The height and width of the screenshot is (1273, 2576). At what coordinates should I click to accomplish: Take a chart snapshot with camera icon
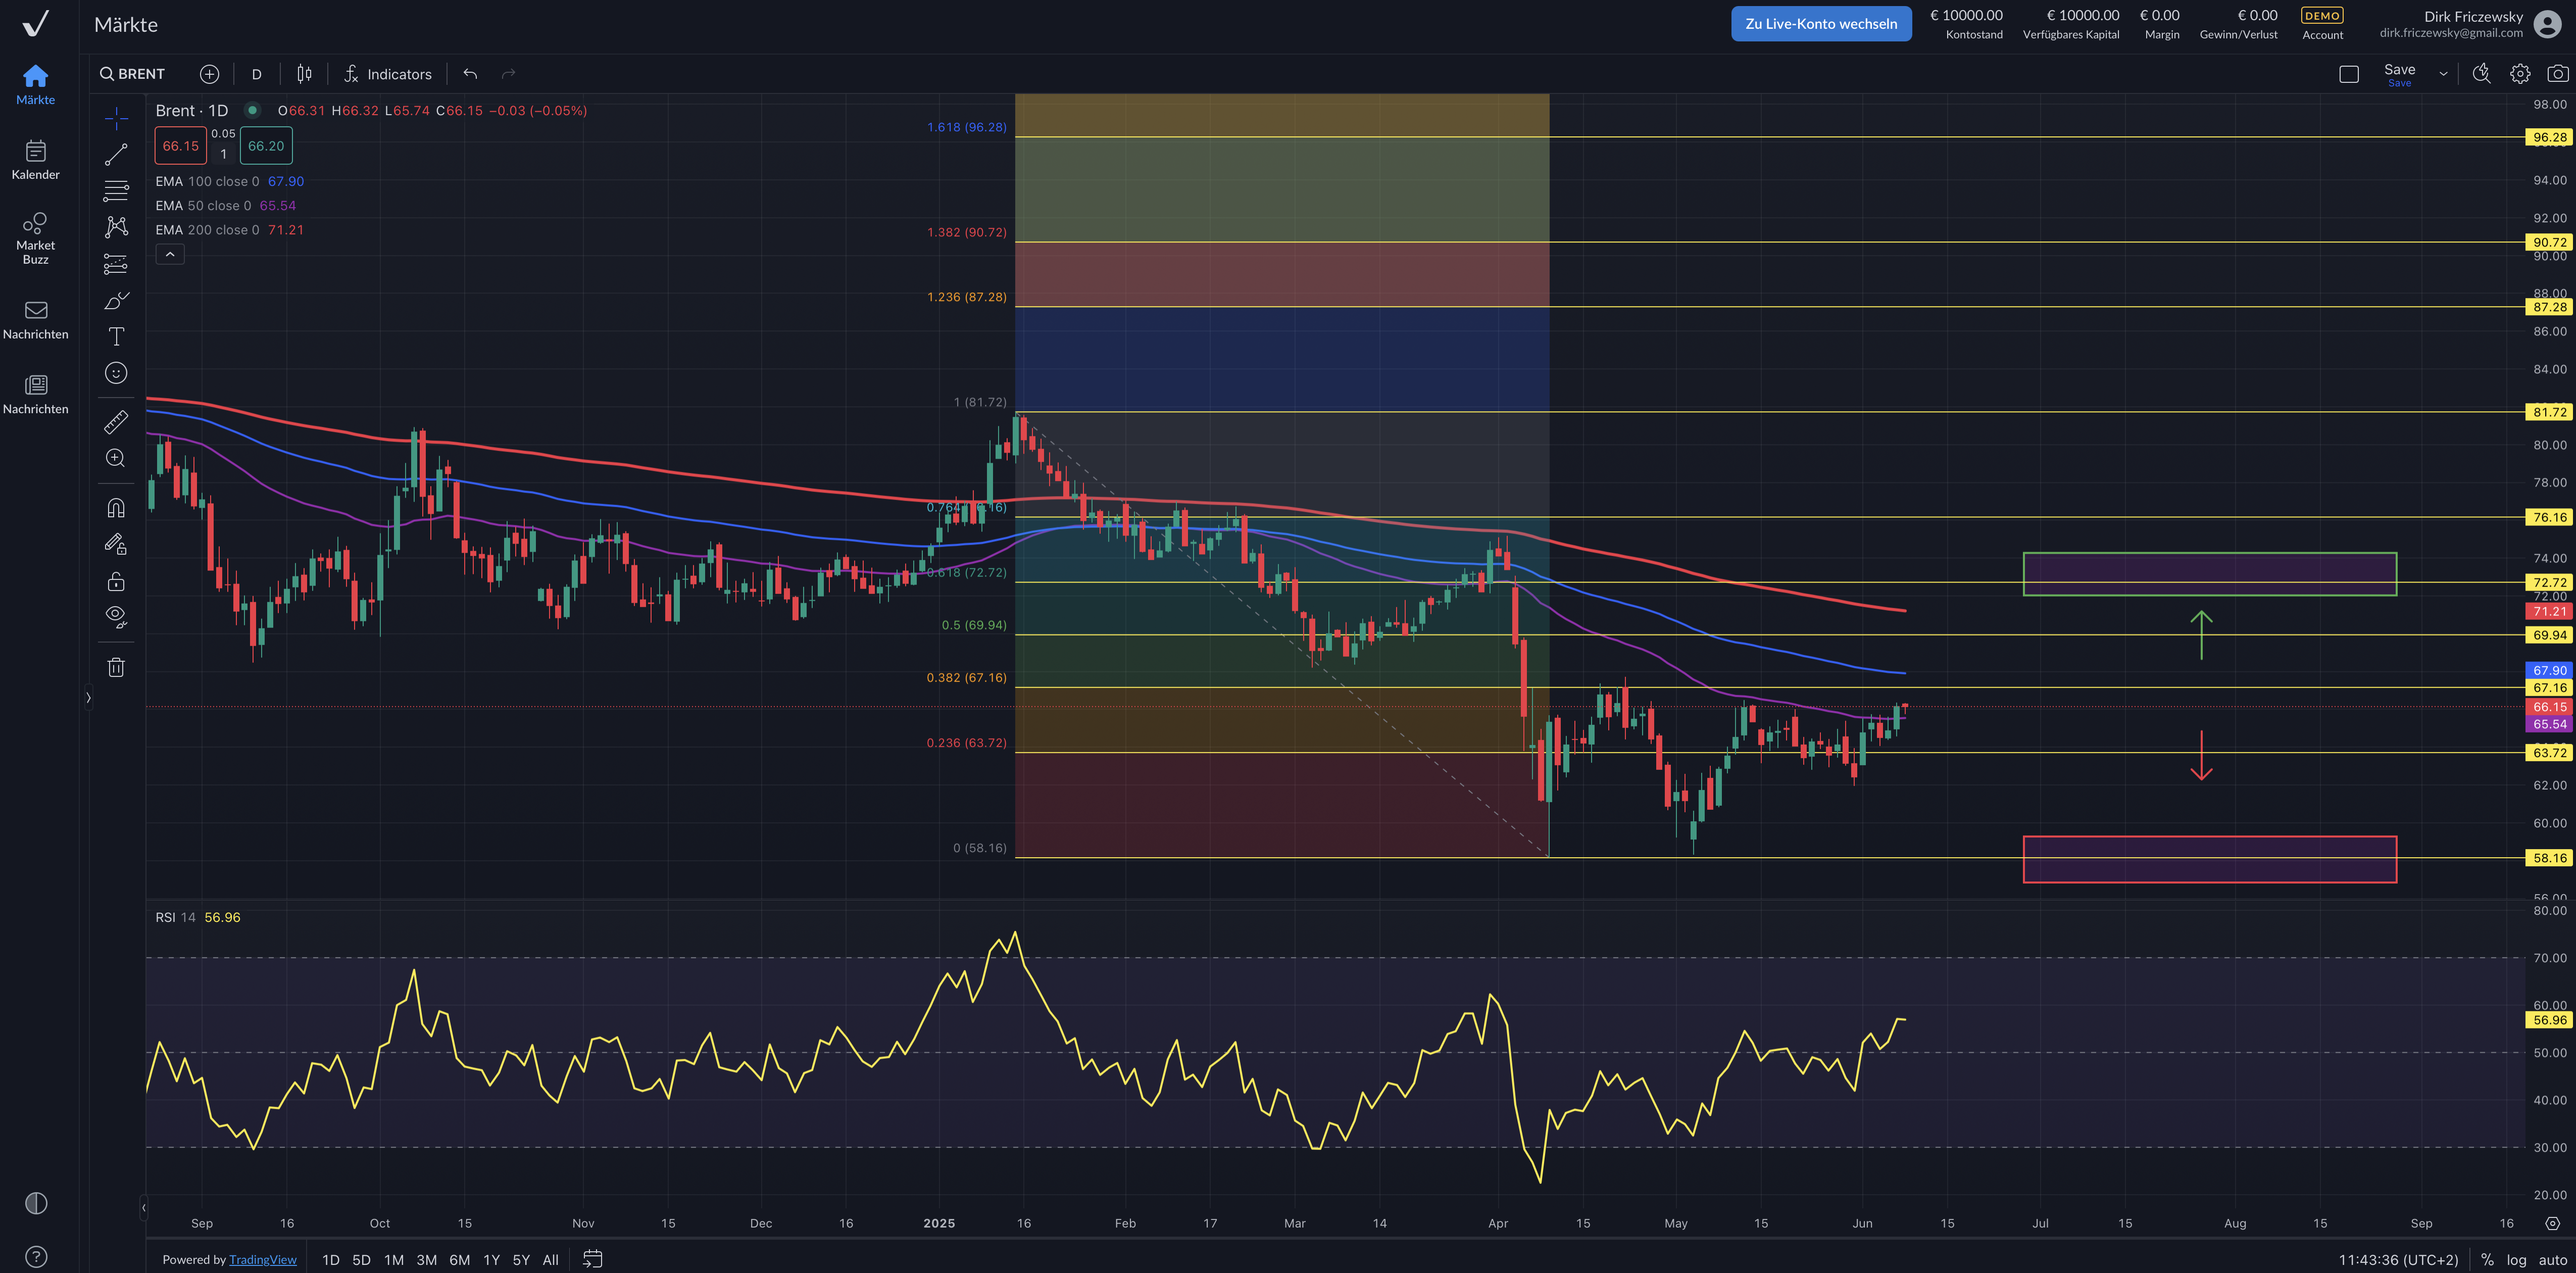point(2557,74)
